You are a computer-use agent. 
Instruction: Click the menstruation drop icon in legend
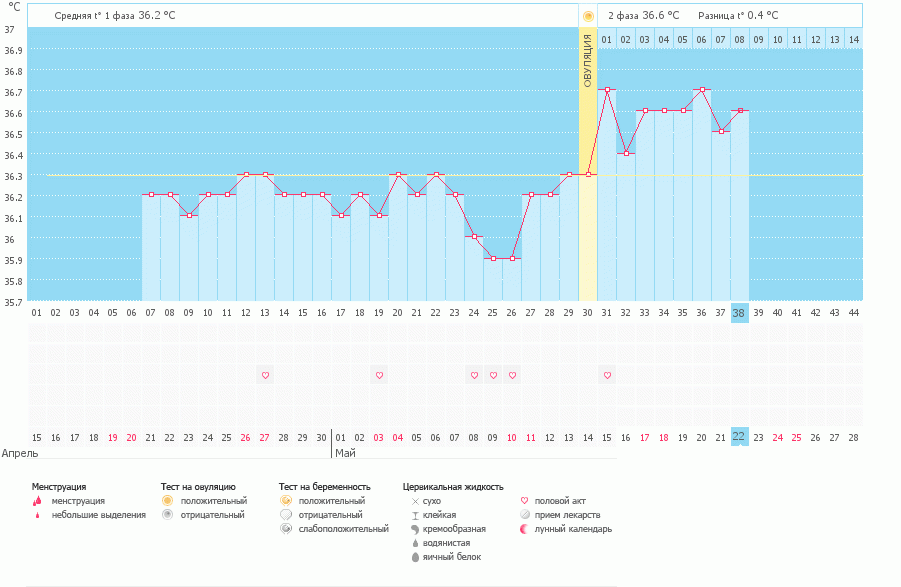[x=38, y=501]
